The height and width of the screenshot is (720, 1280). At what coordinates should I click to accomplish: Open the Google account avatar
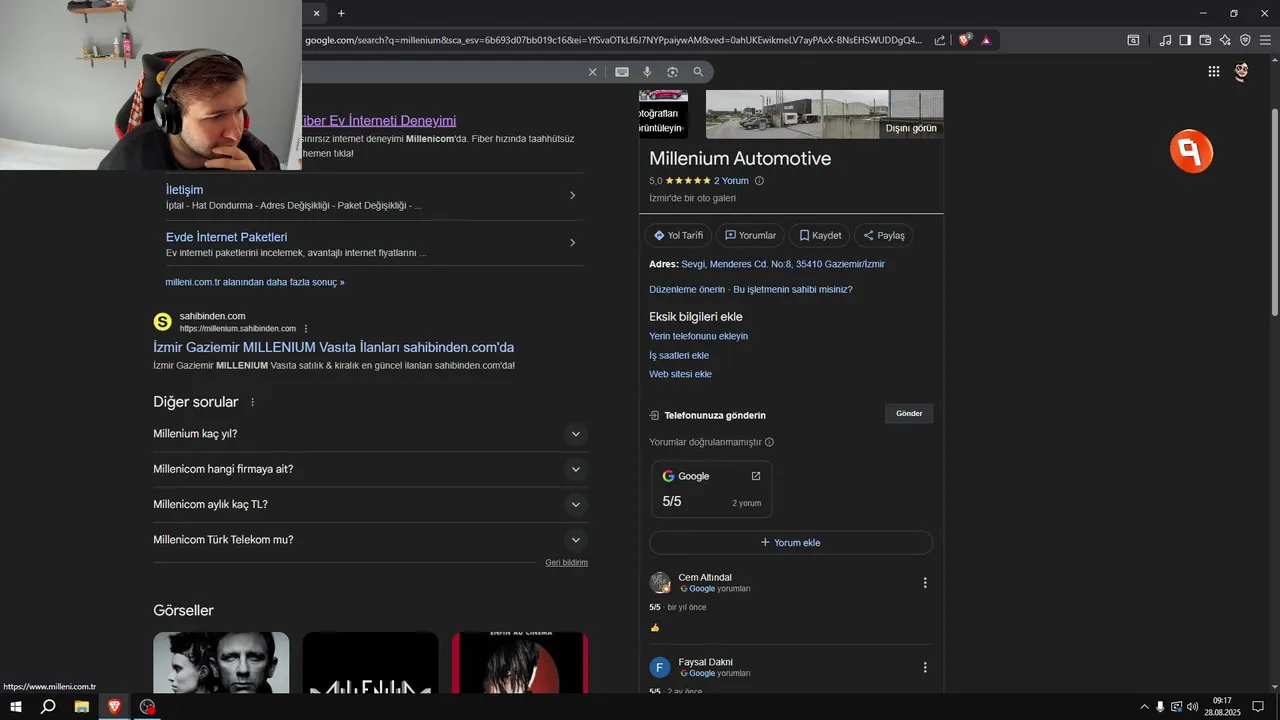1241,71
